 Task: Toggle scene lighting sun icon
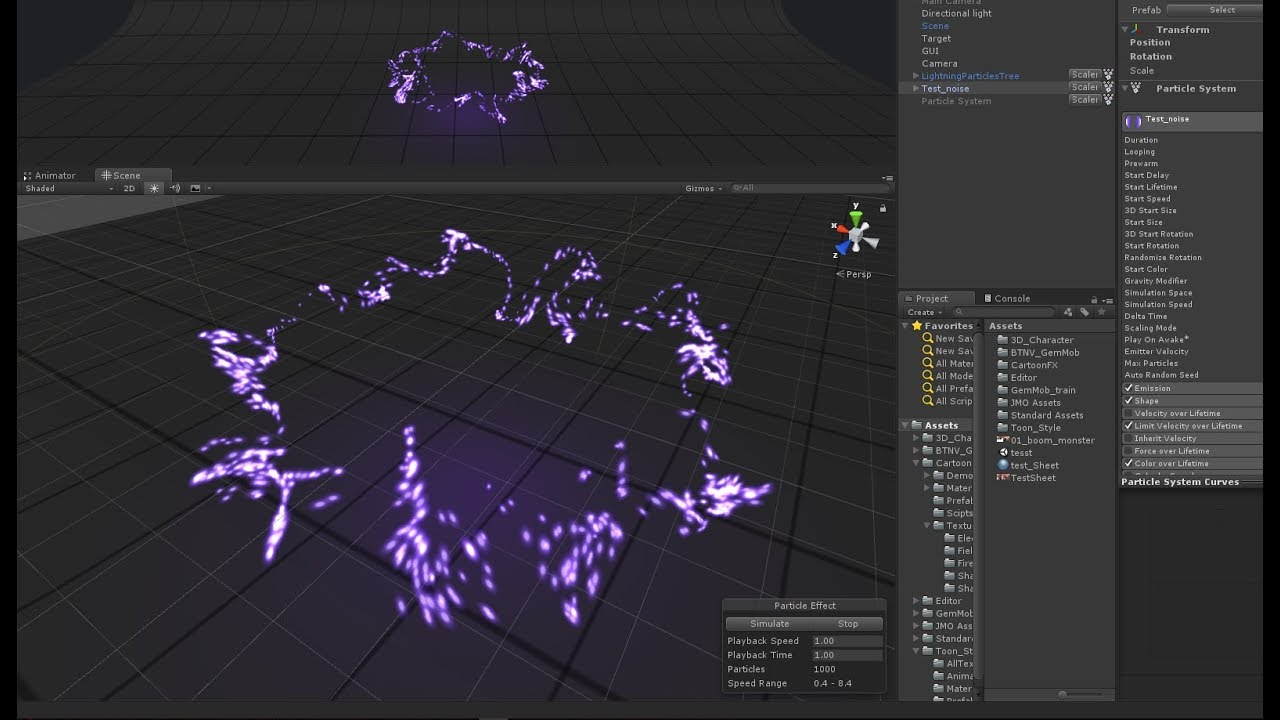coord(154,188)
